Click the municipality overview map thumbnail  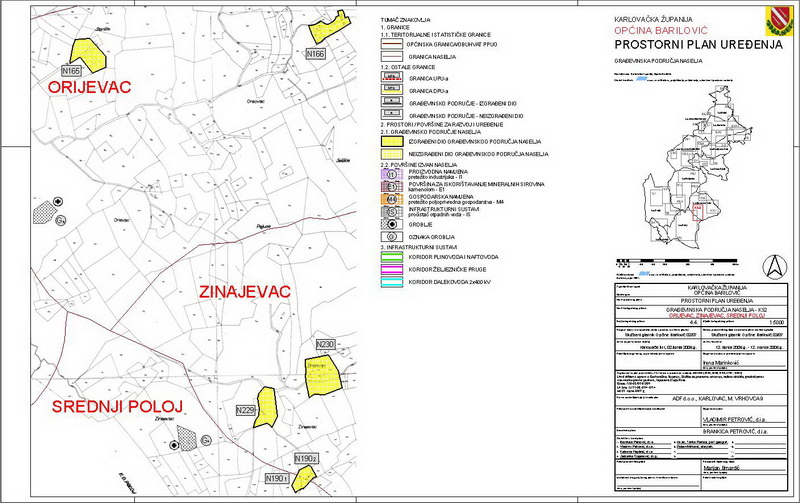point(698,169)
